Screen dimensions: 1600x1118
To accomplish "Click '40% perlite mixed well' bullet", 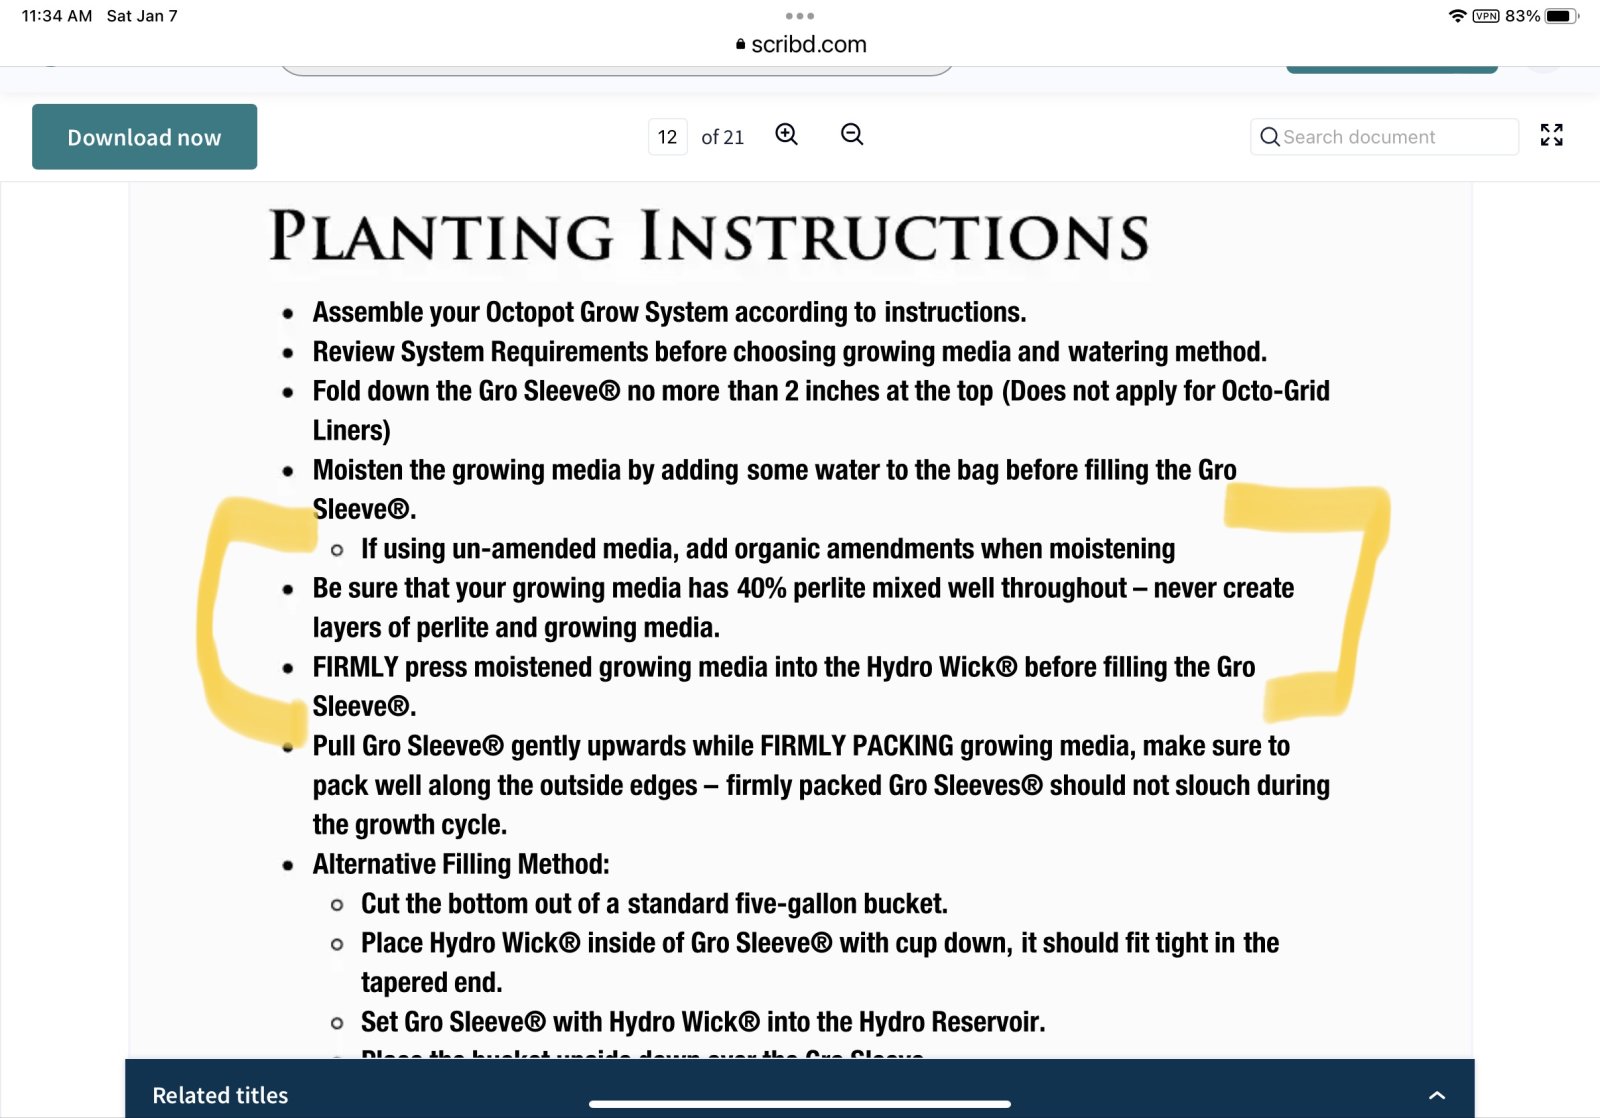I will [803, 607].
